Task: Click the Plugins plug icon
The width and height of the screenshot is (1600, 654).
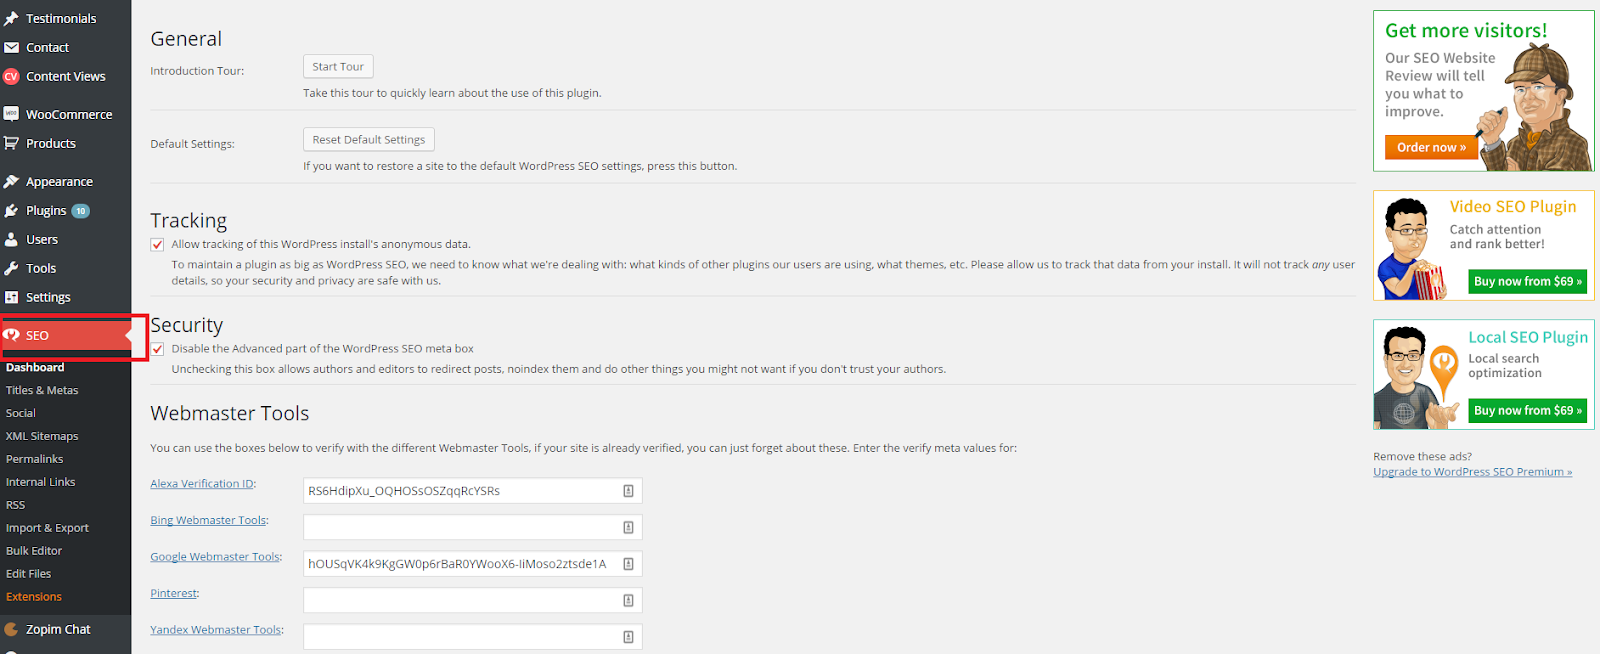Action: coord(11,210)
